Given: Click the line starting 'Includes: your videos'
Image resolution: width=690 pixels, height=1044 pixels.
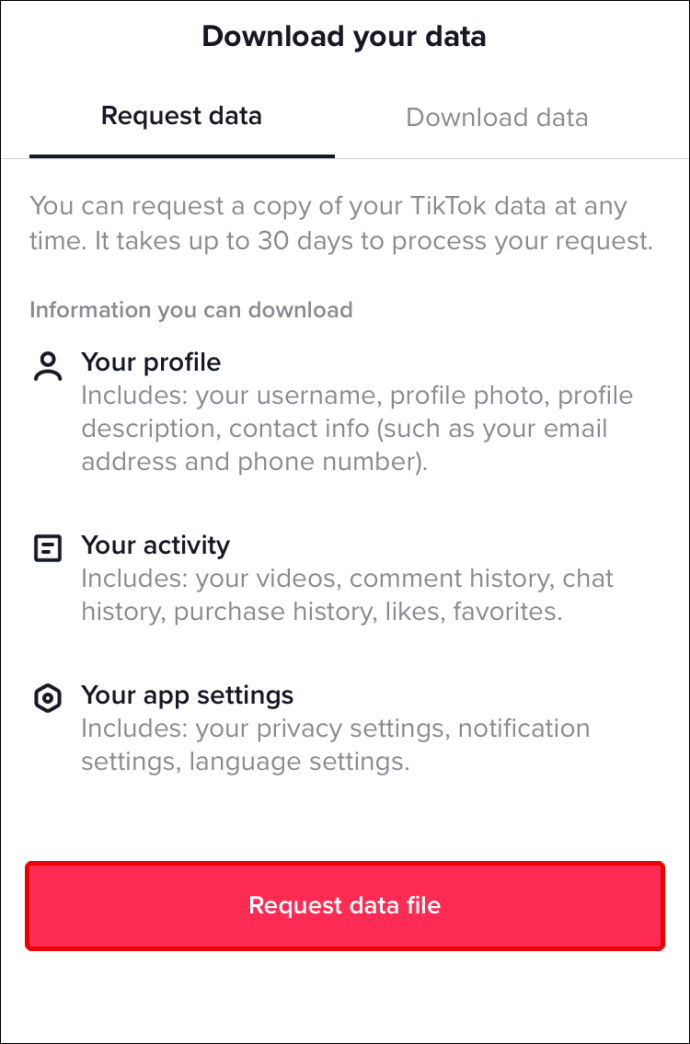Looking at the screenshot, I should click(x=346, y=578).
